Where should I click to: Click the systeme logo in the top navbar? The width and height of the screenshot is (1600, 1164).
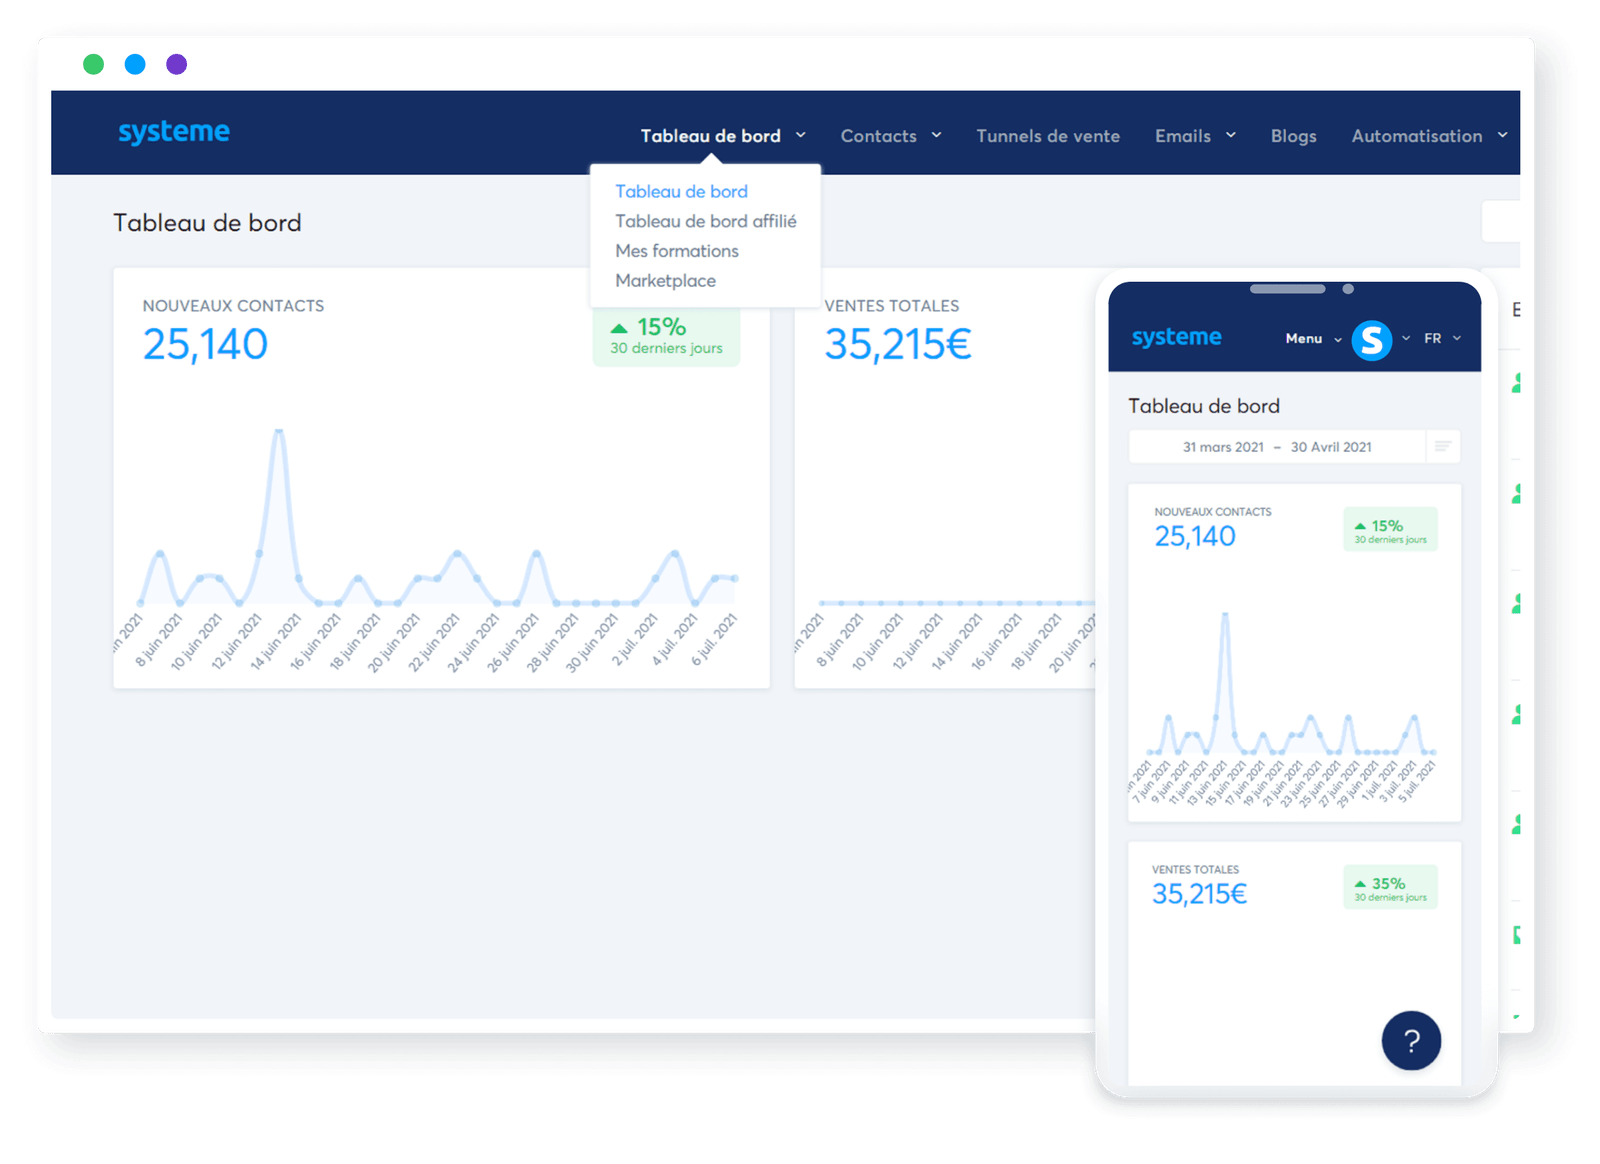pyautogui.click(x=173, y=131)
